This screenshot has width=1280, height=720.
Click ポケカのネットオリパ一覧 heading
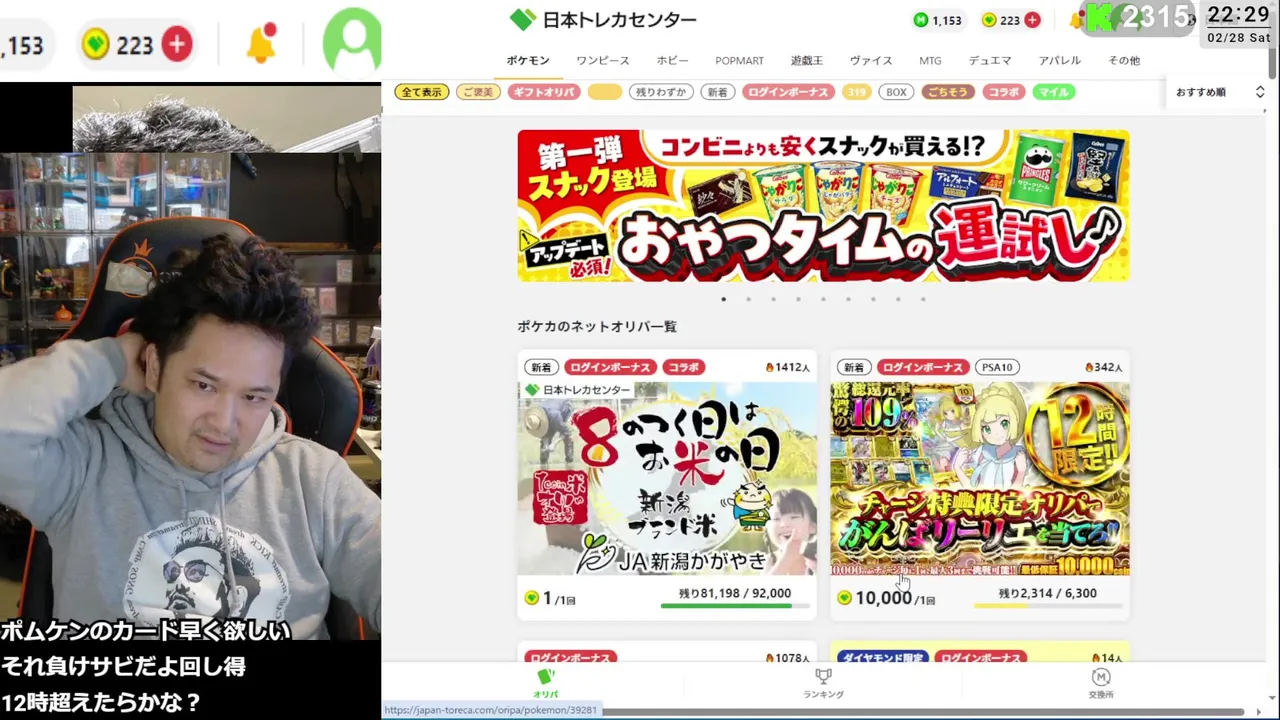coord(597,327)
